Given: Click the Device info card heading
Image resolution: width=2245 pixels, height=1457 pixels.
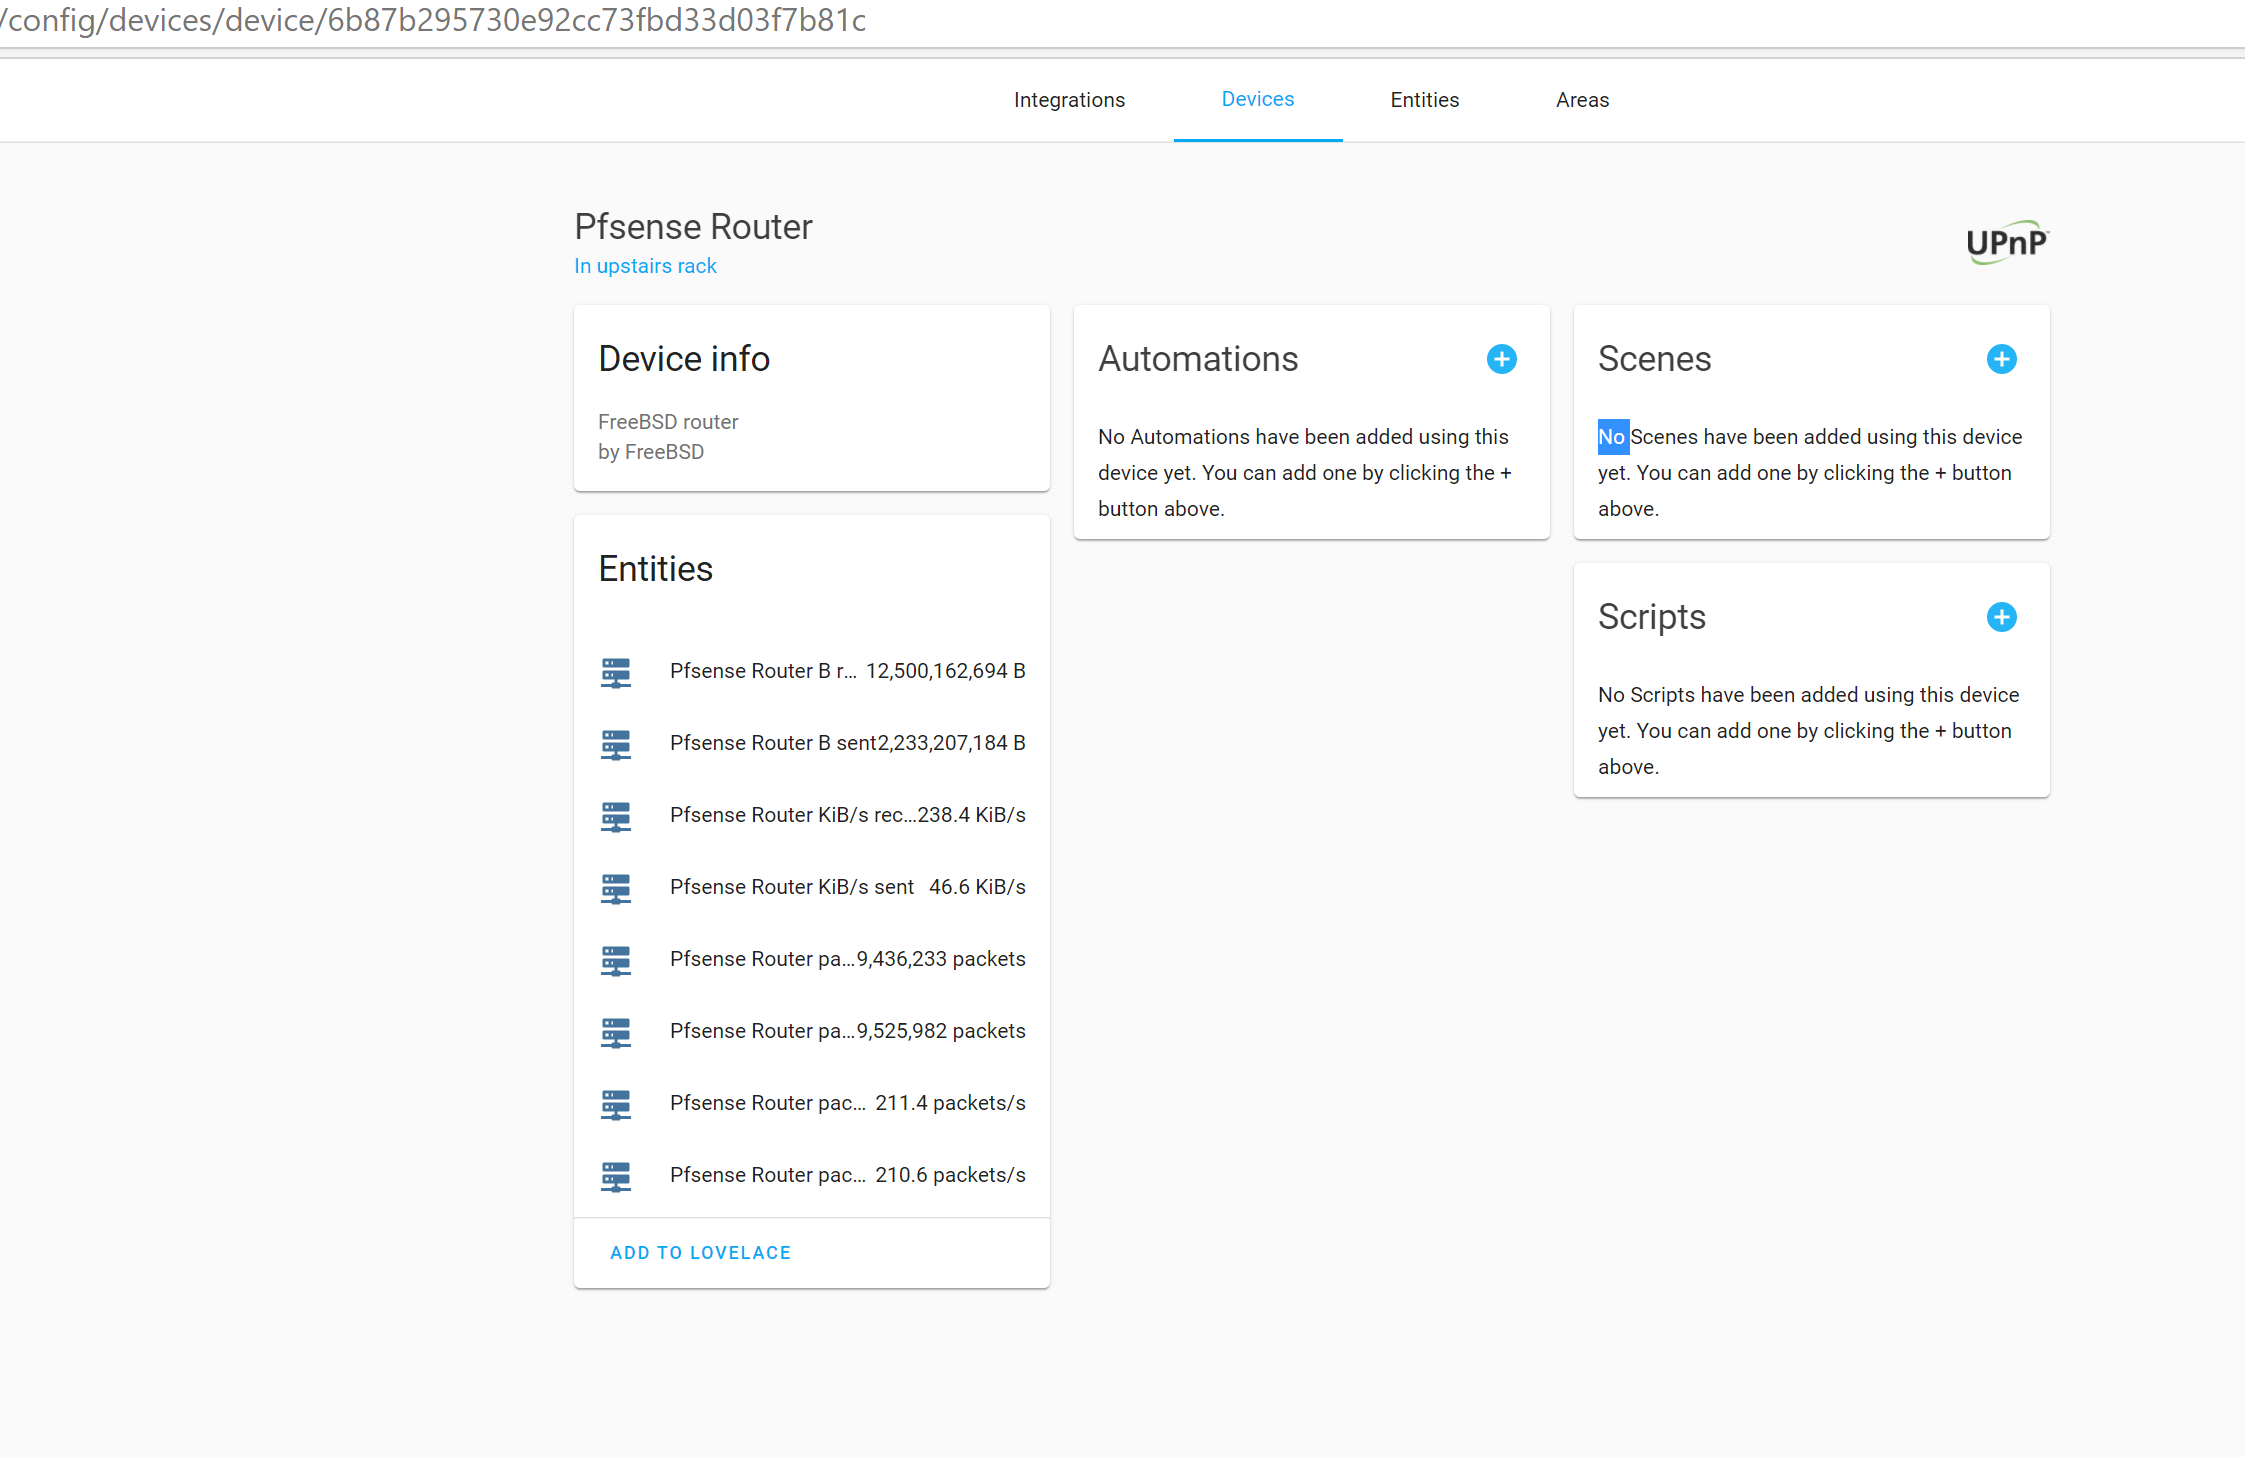Looking at the screenshot, I should point(684,359).
